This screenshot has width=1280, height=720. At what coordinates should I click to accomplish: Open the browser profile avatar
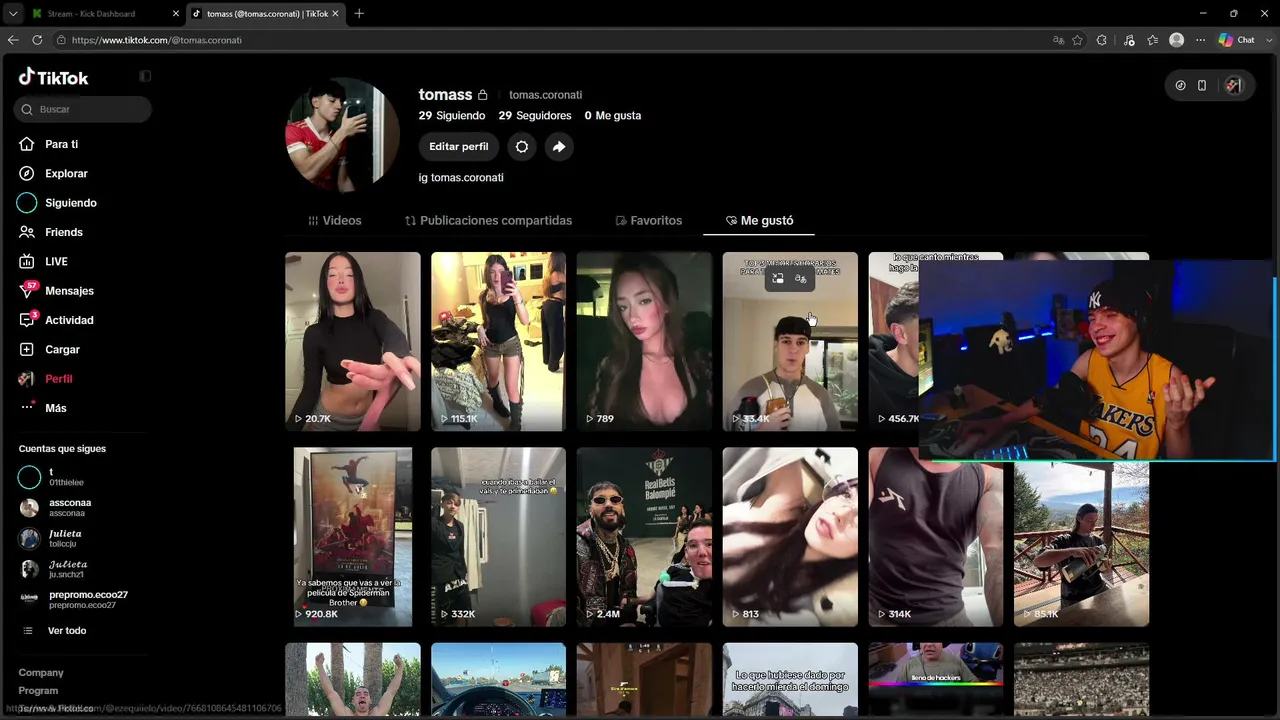click(1177, 40)
